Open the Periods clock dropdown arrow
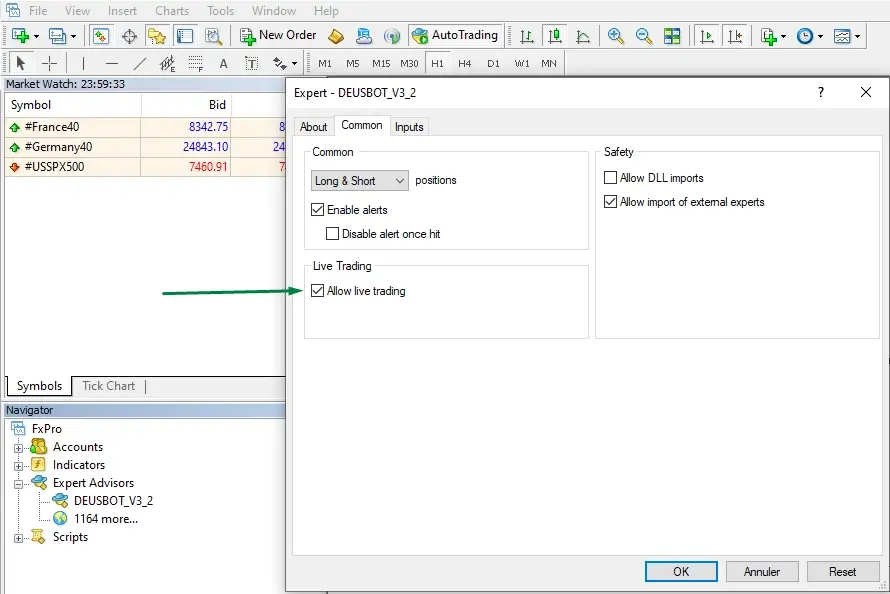 (820, 36)
